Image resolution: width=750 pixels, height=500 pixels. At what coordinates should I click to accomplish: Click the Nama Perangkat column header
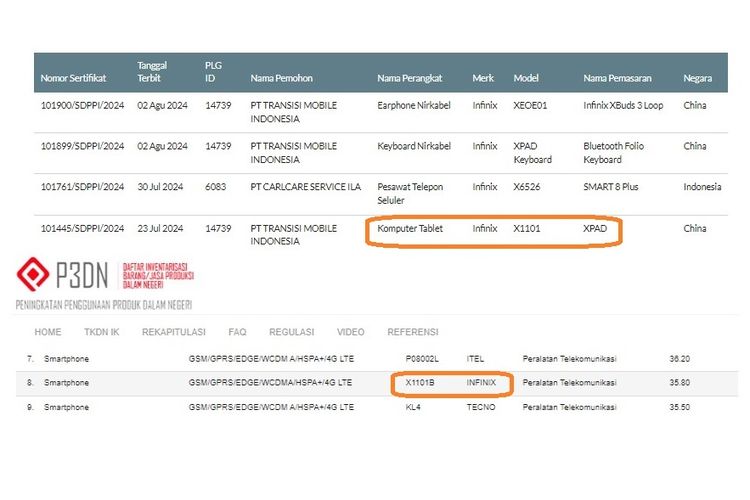pyautogui.click(x=412, y=78)
